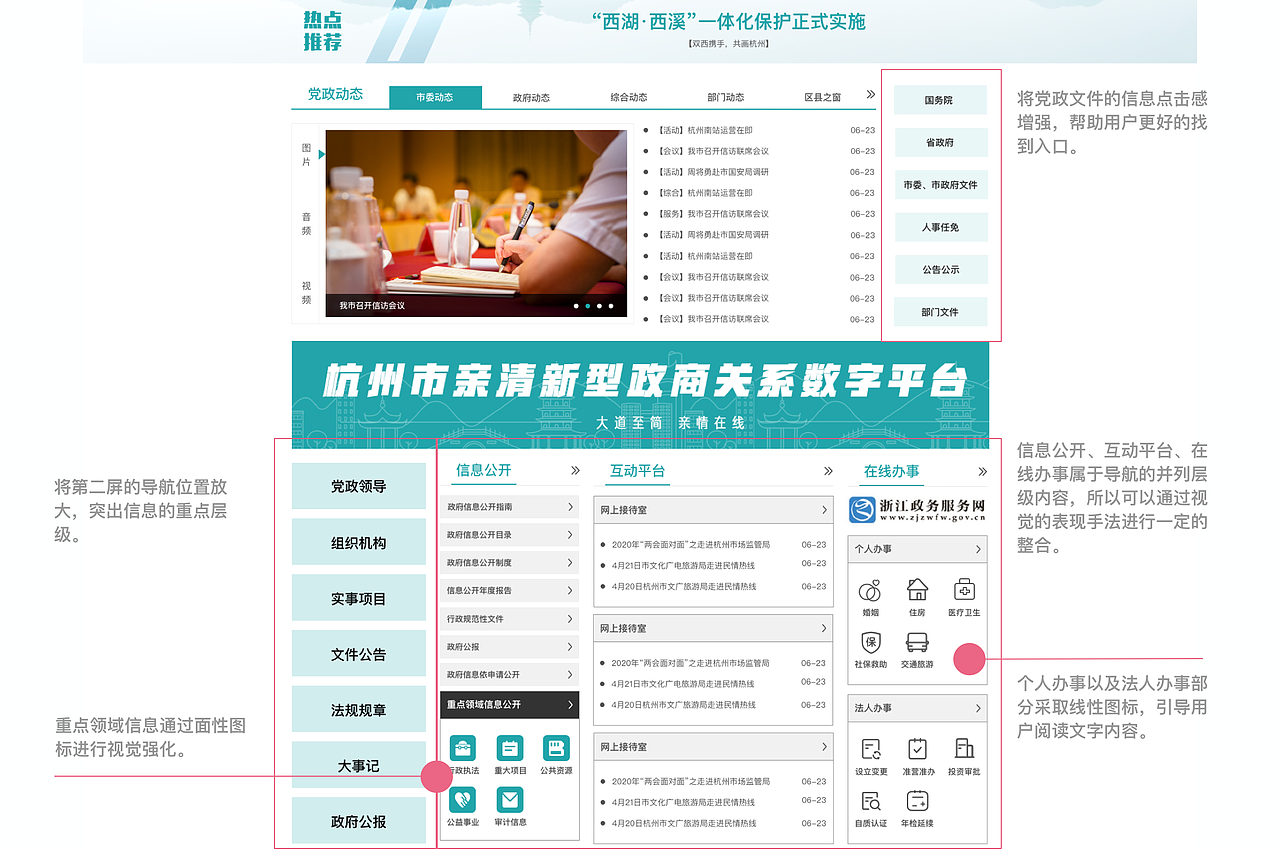Switch to the 政府动态 tab
The height and width of the screenshot is (849, 1280).
click(531, 97)
